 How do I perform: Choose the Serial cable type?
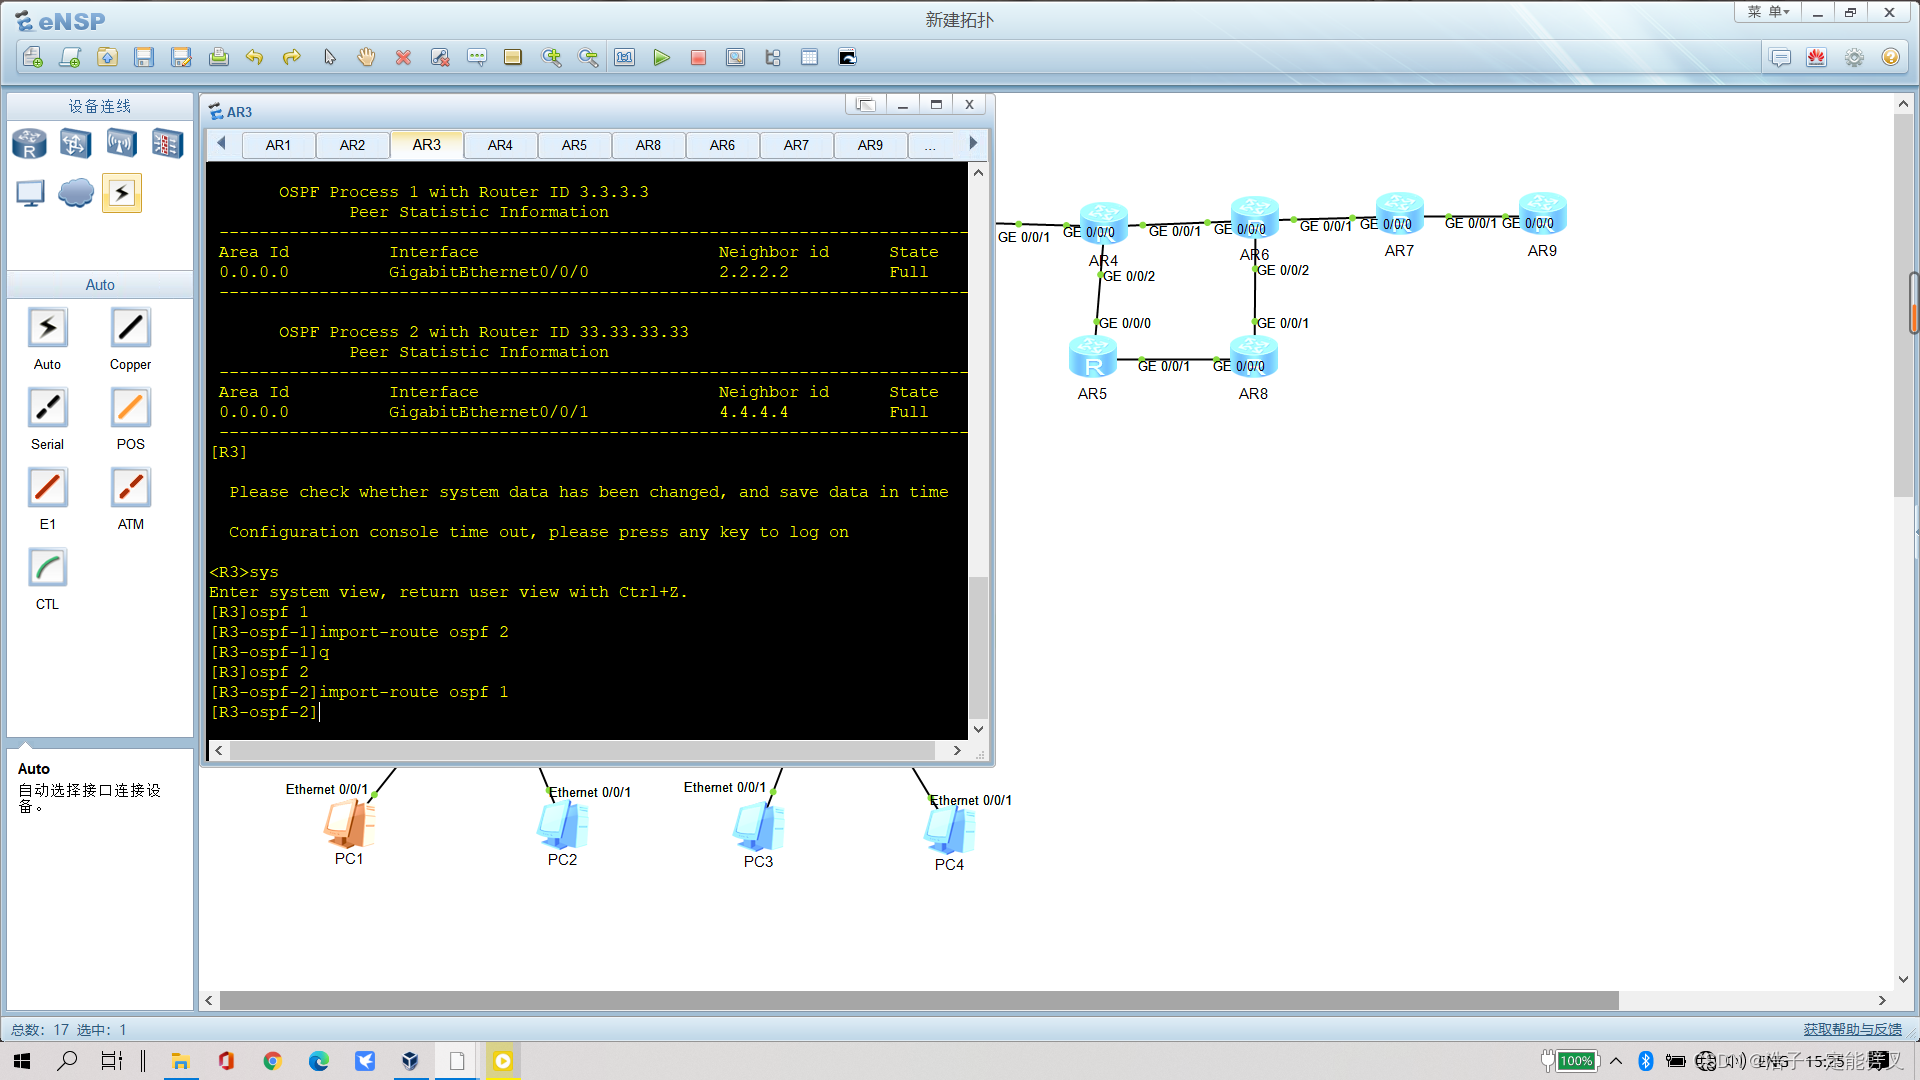[x=47, y=408]
